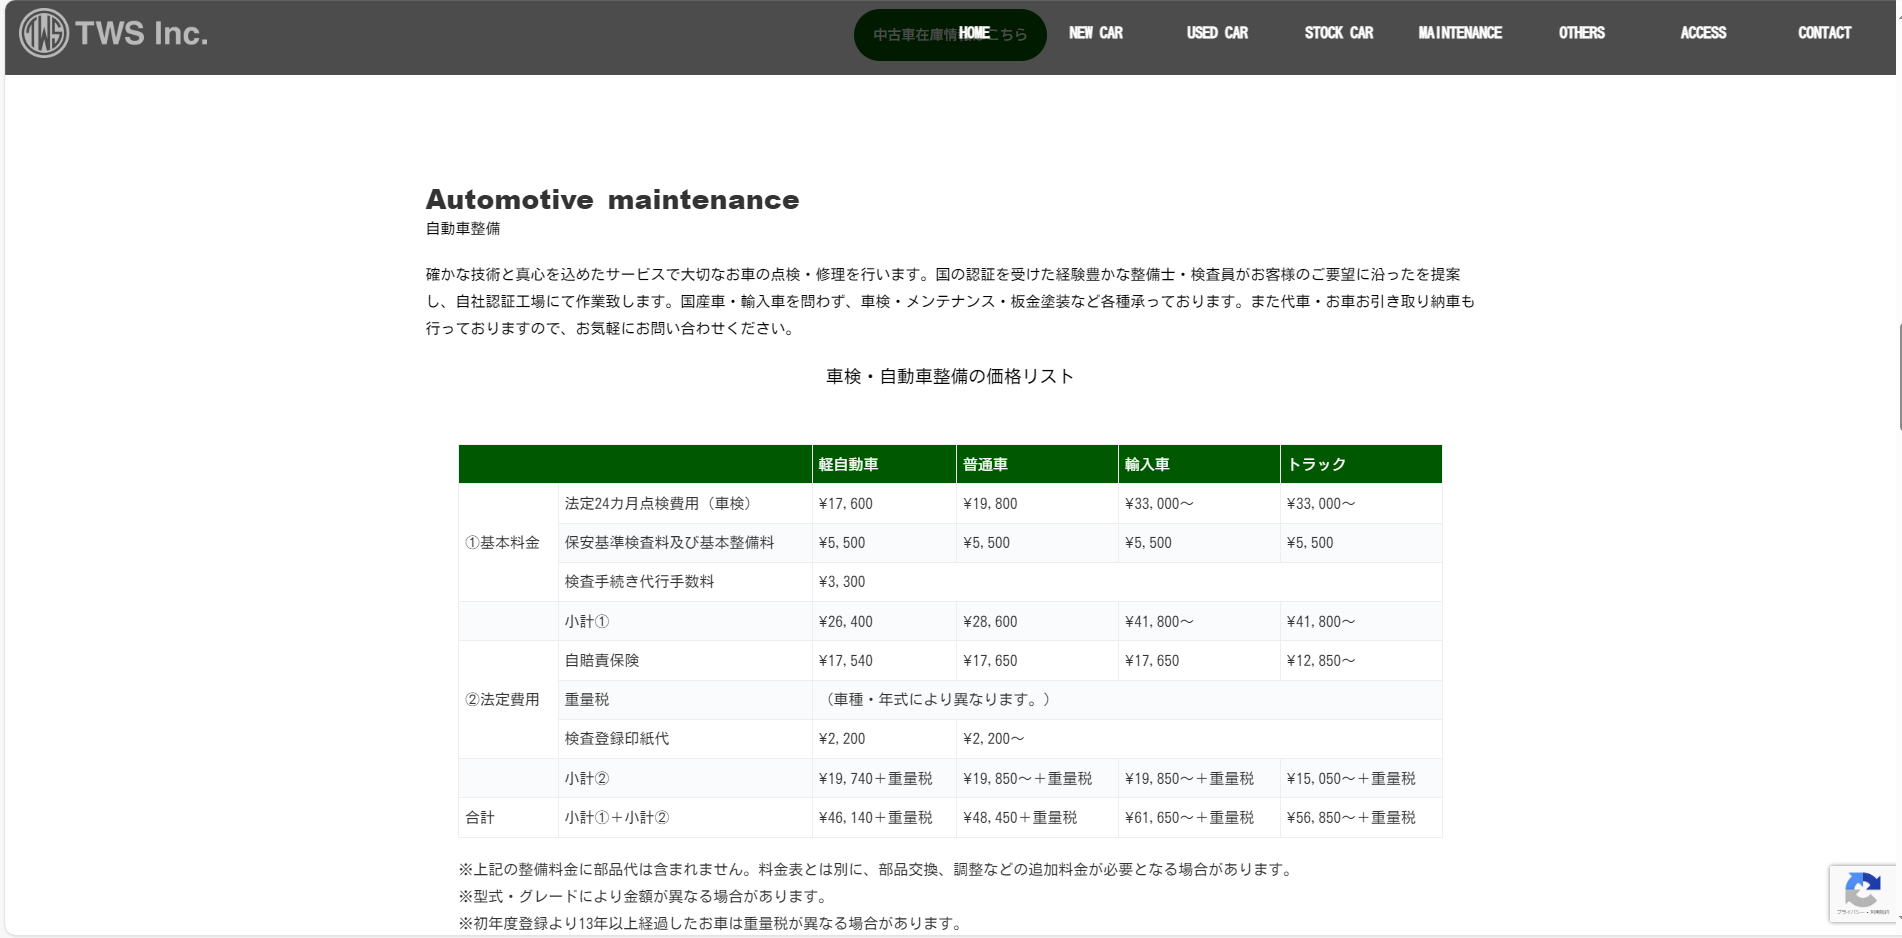Screen dimensions: 1902x938
Task: Click the ¥26,400 subtotal cell
Action: (x=884, y=622)
